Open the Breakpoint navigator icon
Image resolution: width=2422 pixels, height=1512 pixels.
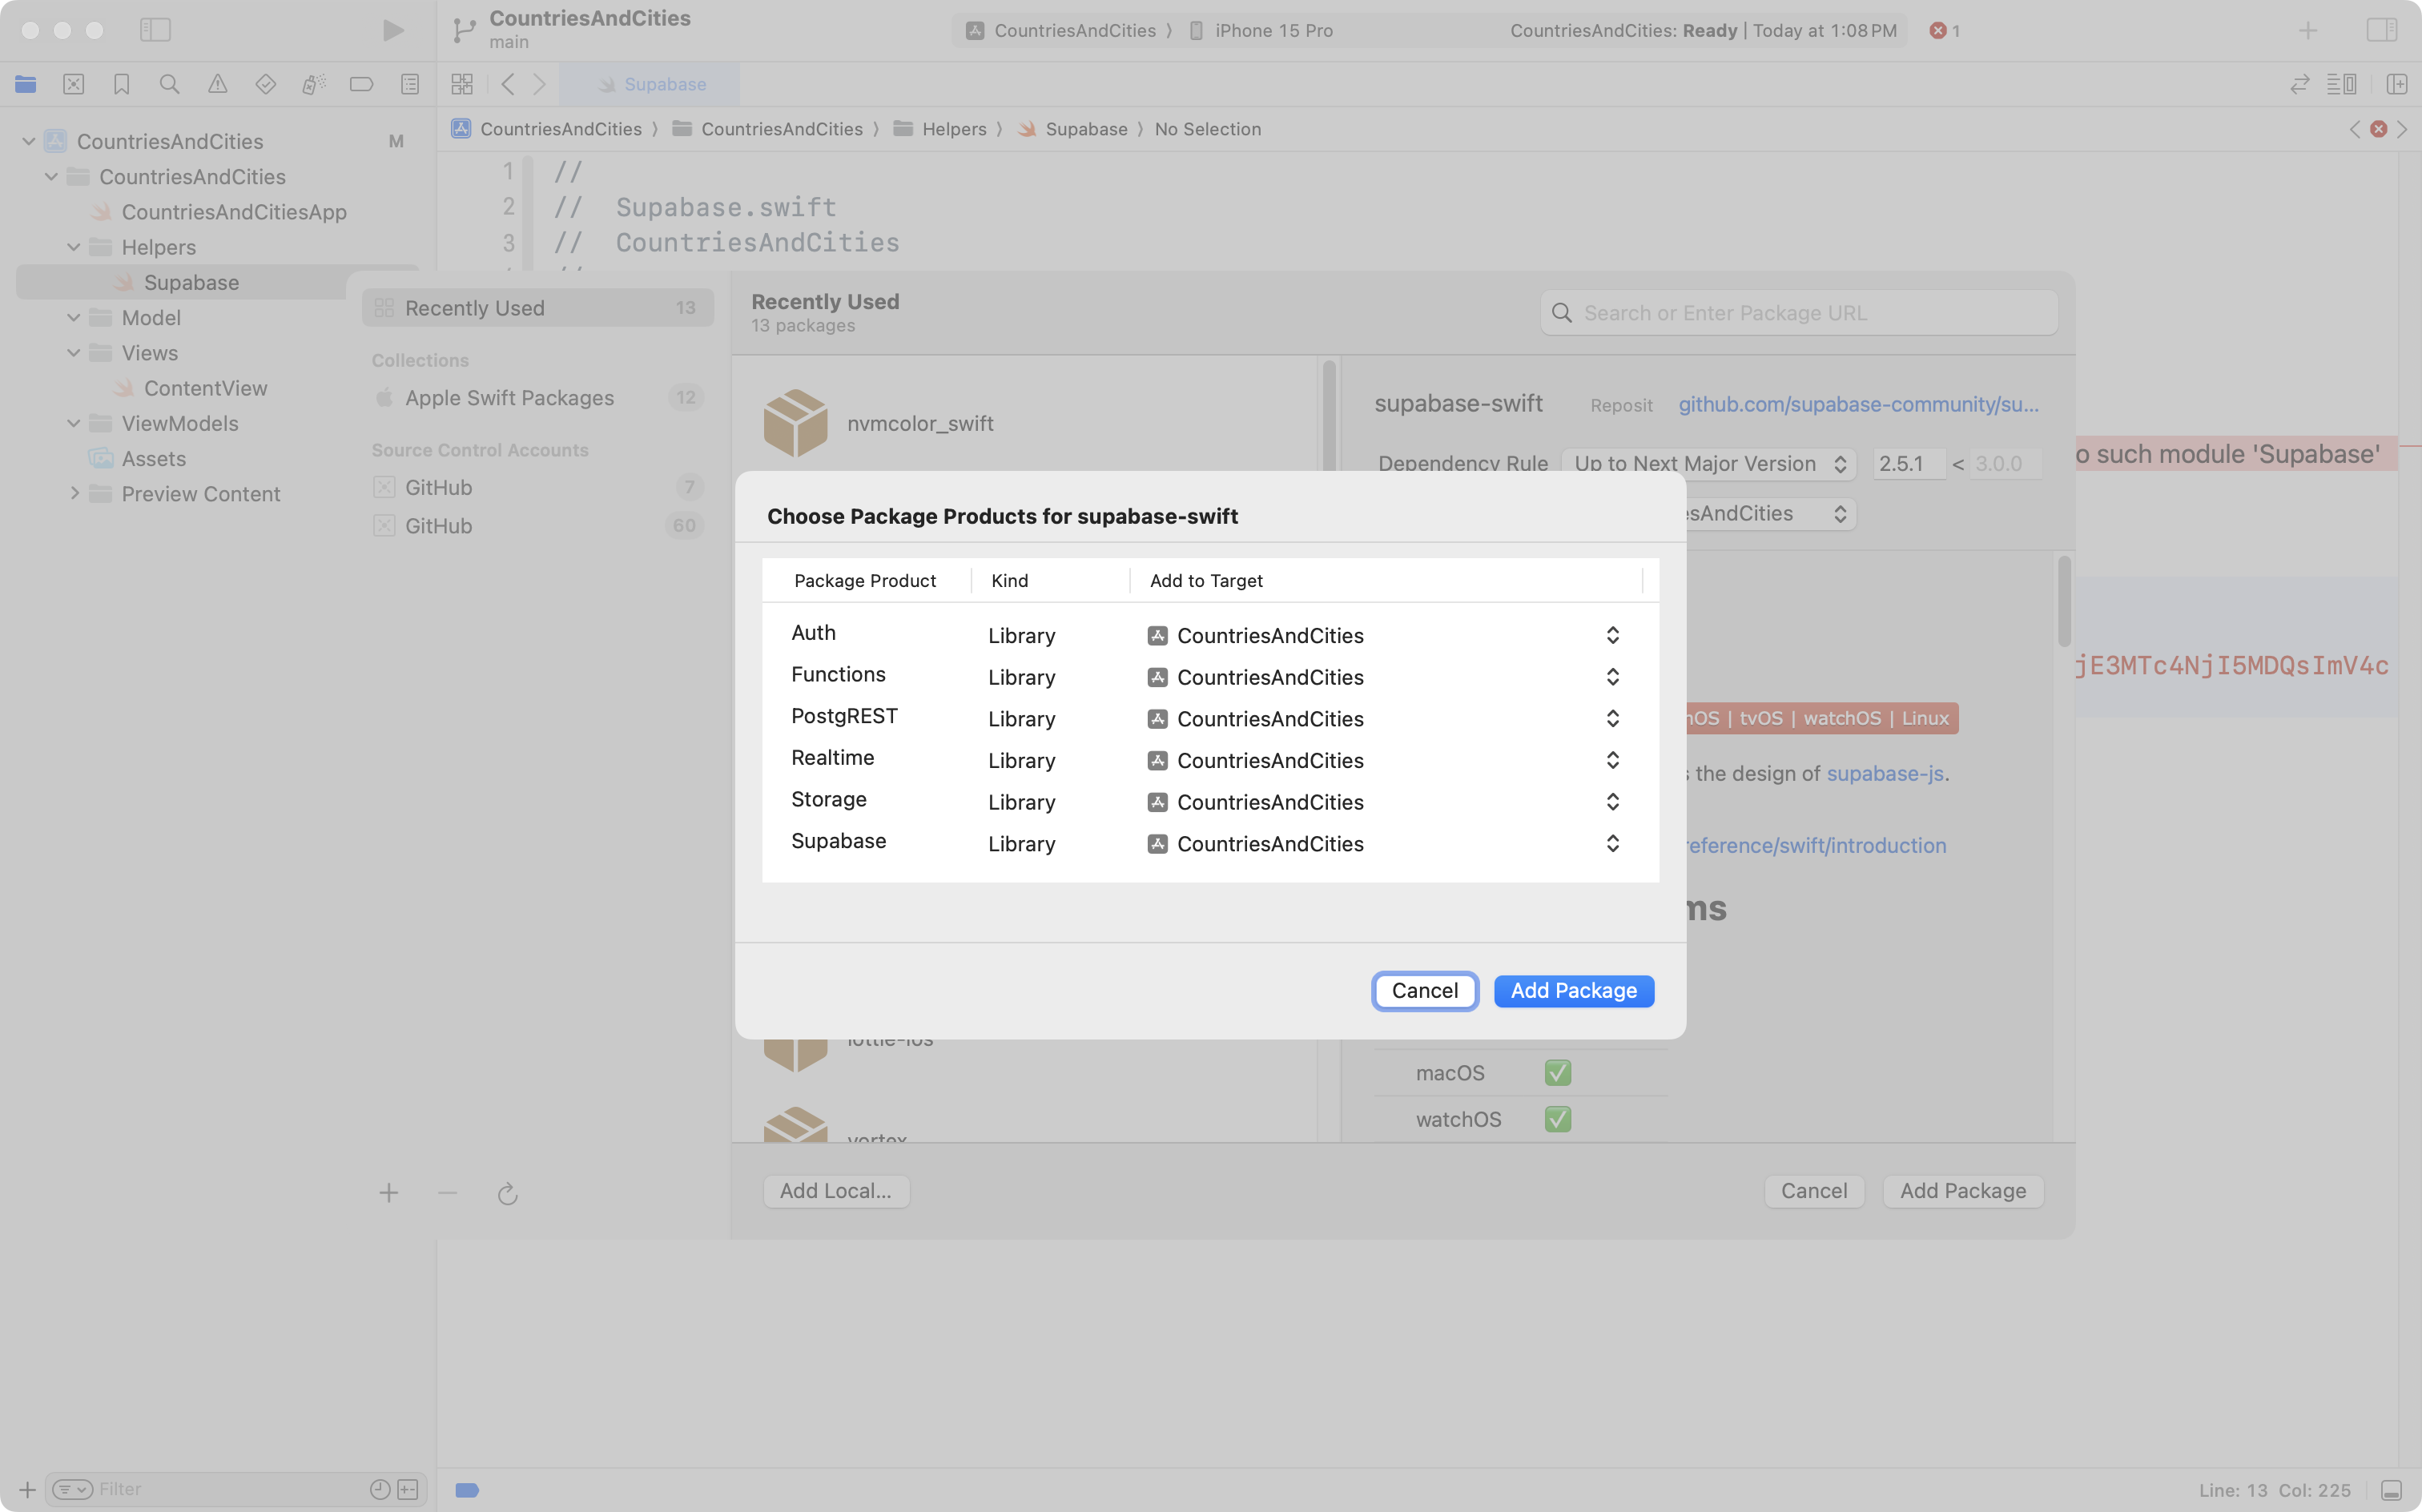coord(361,84)
